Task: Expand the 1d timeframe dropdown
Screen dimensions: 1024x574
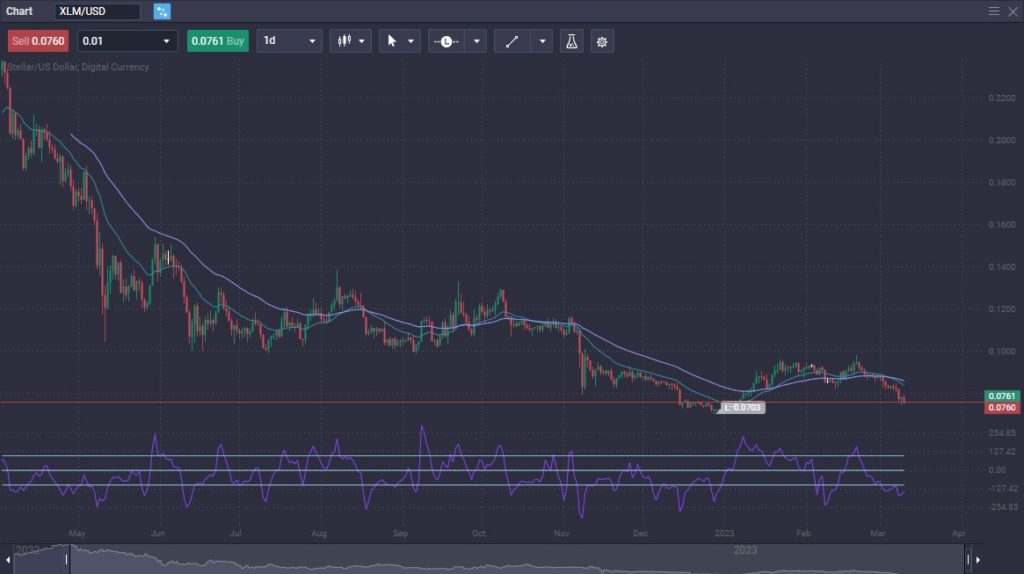Action: [x=289, y=41]
